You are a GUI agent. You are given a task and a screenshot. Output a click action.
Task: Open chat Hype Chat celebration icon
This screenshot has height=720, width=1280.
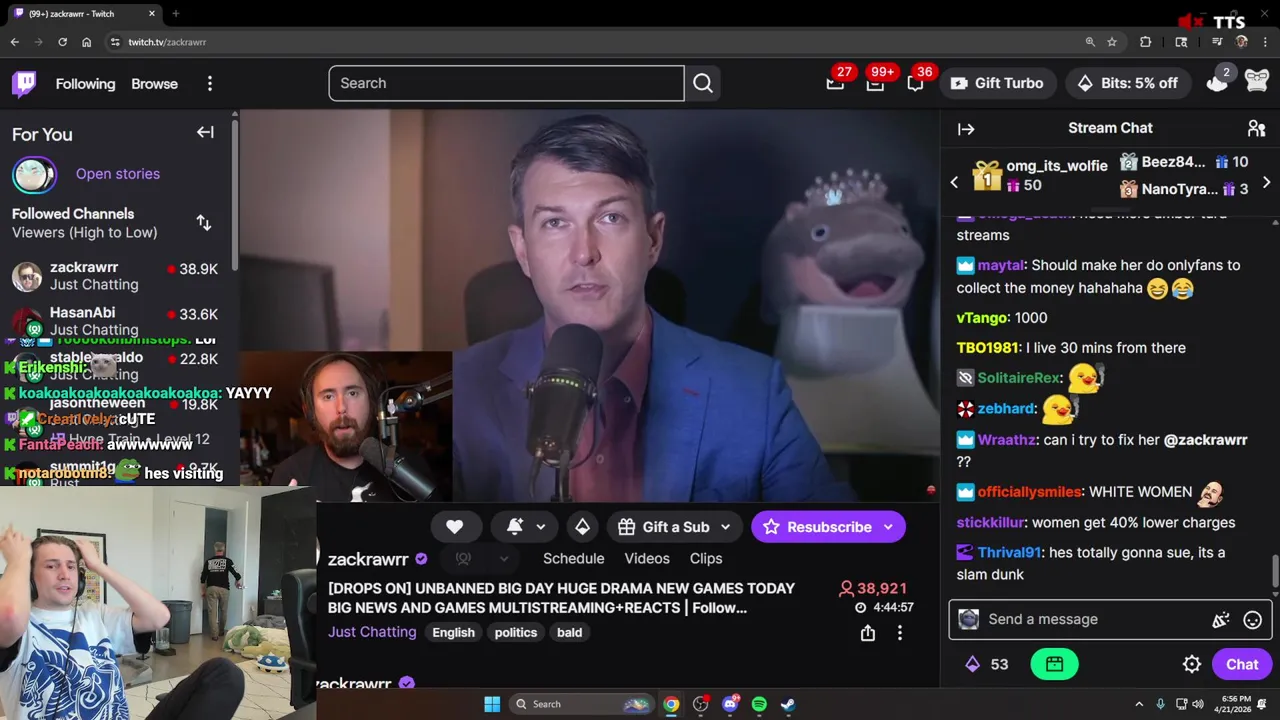(1220, 620)
